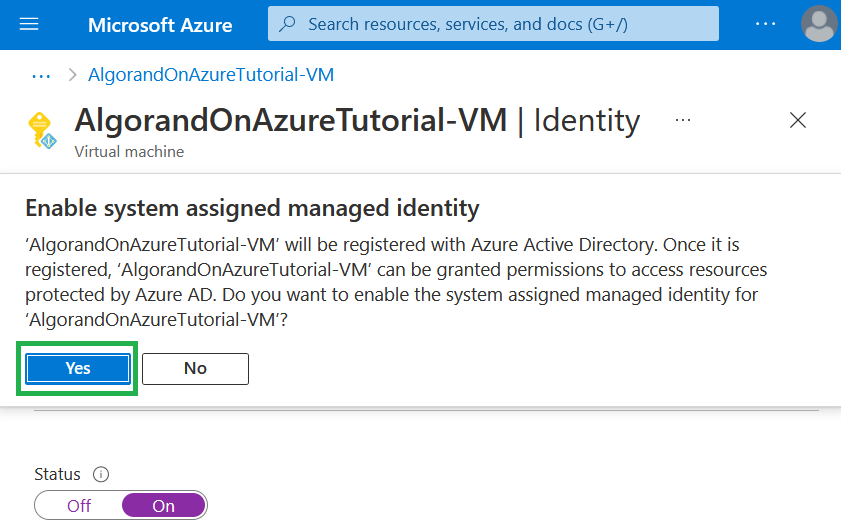This screenshot has height=526, width=841.
Task: Decline with the No button
Action: pyautogui.click(x=195, y=369)
